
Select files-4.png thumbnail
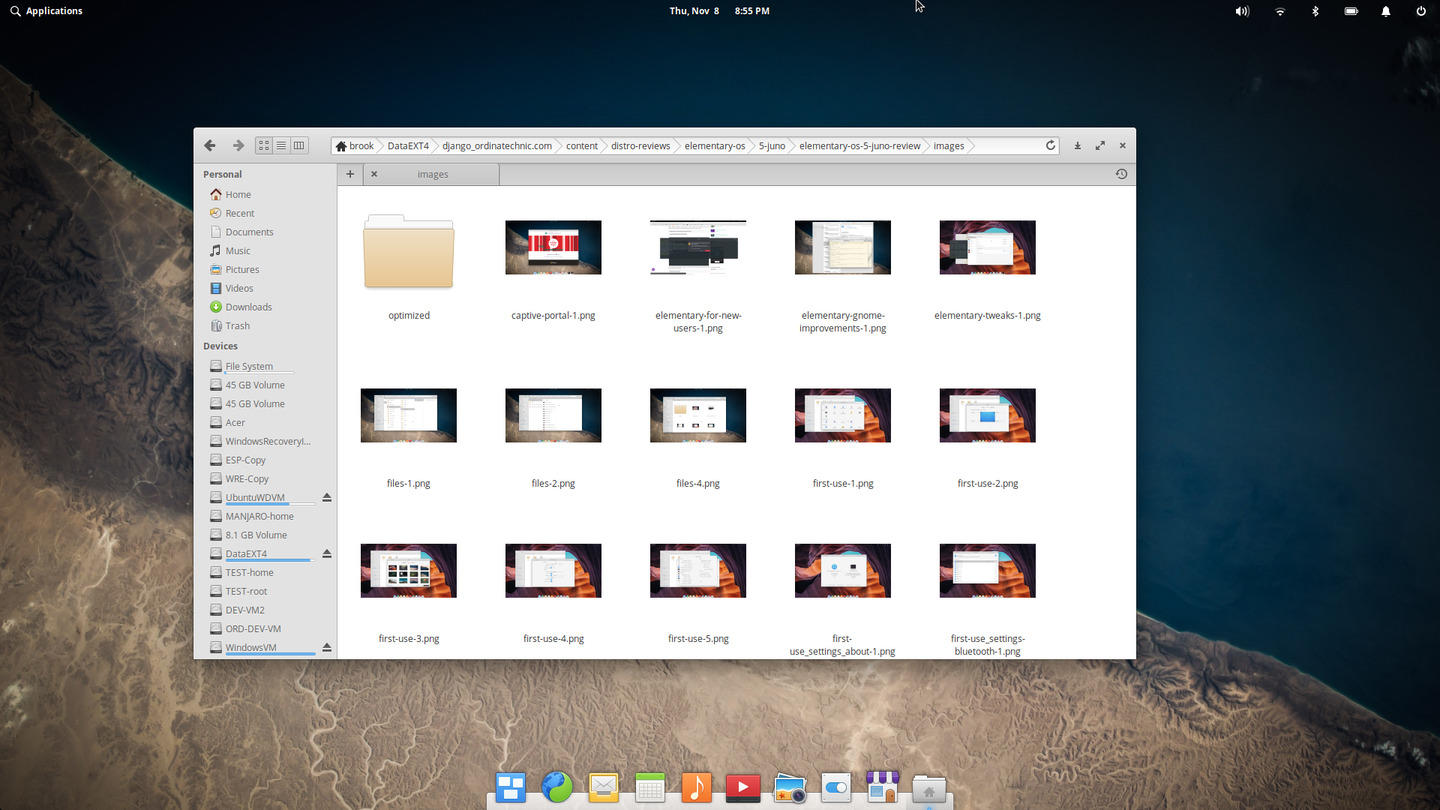tap(698, 415)
